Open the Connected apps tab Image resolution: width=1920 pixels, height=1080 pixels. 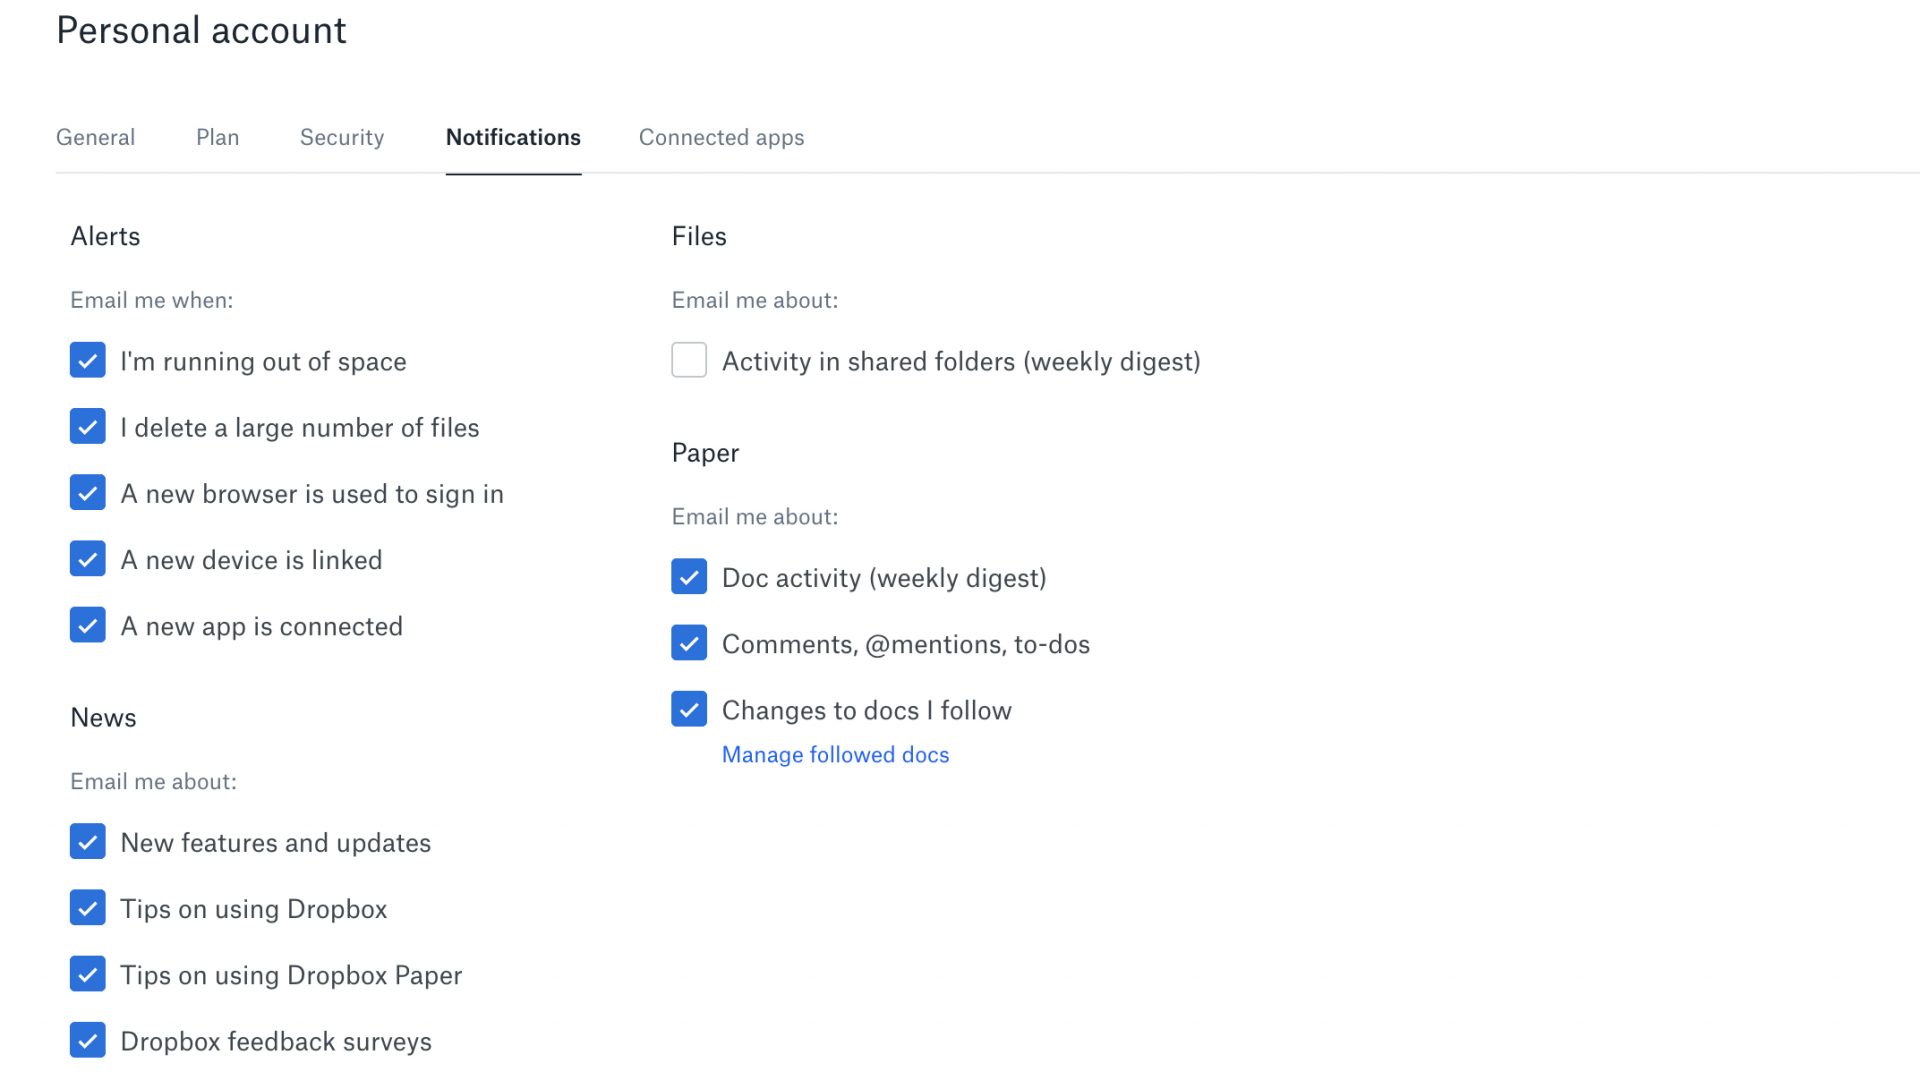click(x=721, y=138)
